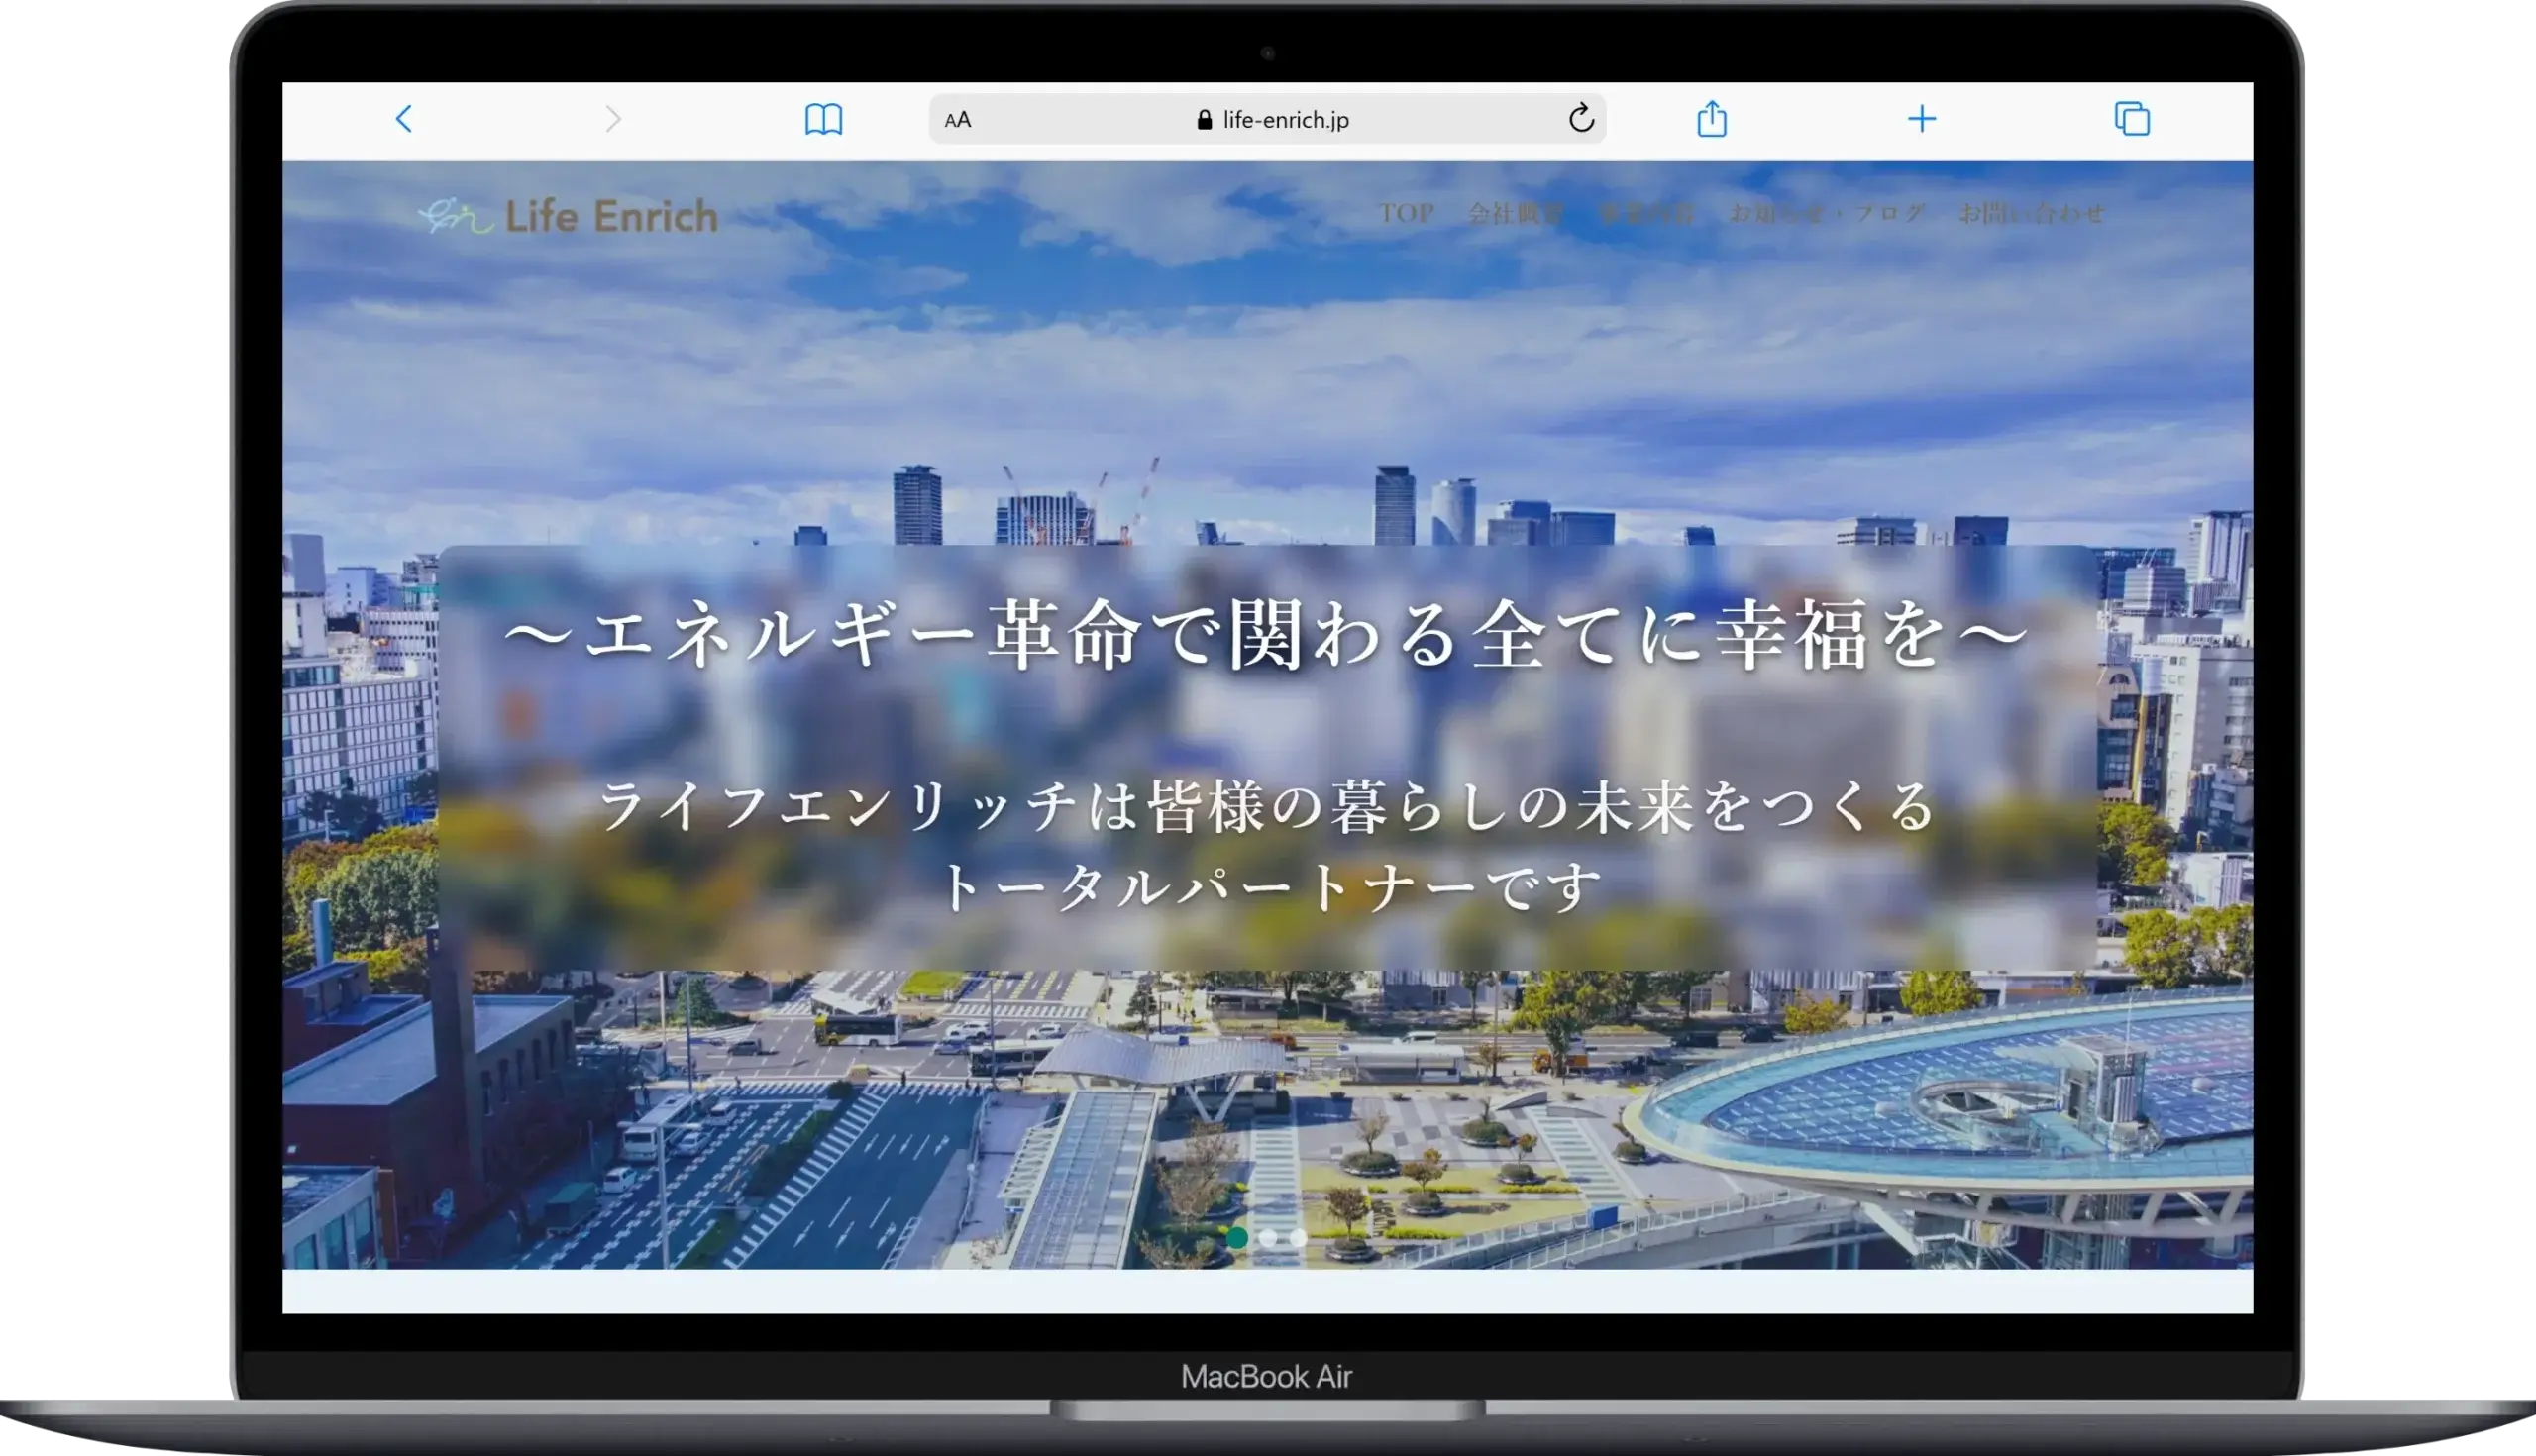Select the second slider dot
This screenshot has height=1456, width=2536.
[1268, 1238]
